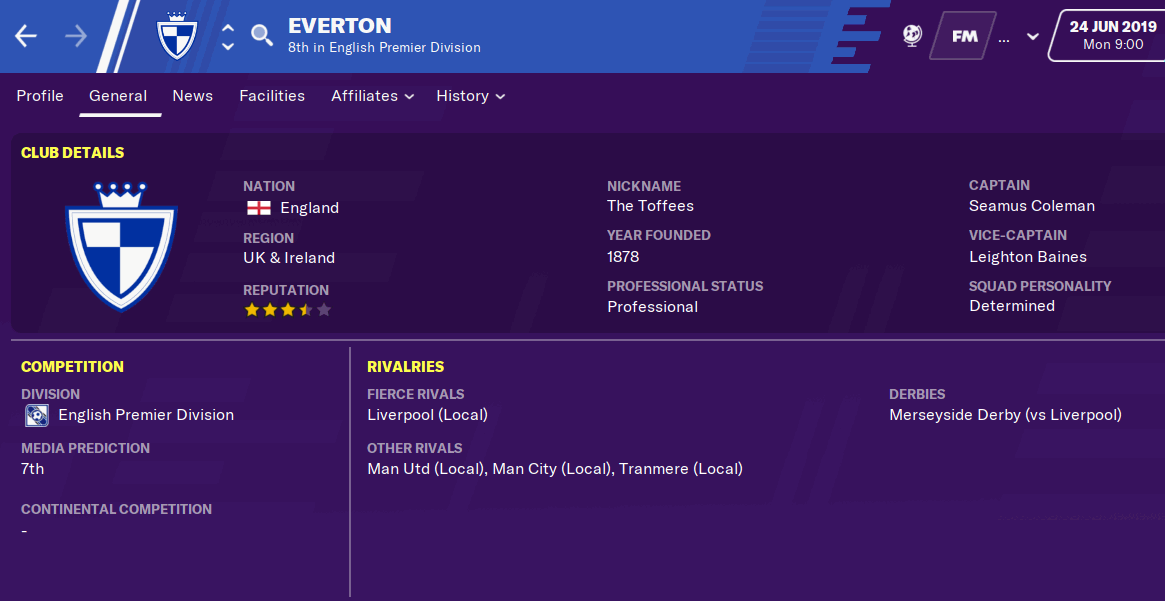Select the Facilities tab

pyautogui.click(x=272, y=96)
